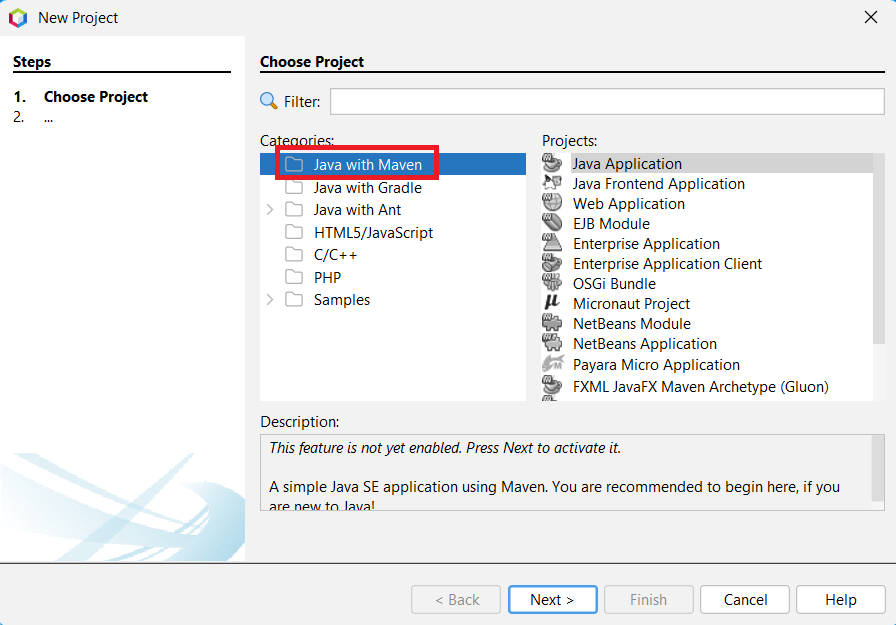This screenshot has width=896, height=625.
Task: Click the EJB Module bean icon
Action: pyautogui.click(x=552, y=223)
